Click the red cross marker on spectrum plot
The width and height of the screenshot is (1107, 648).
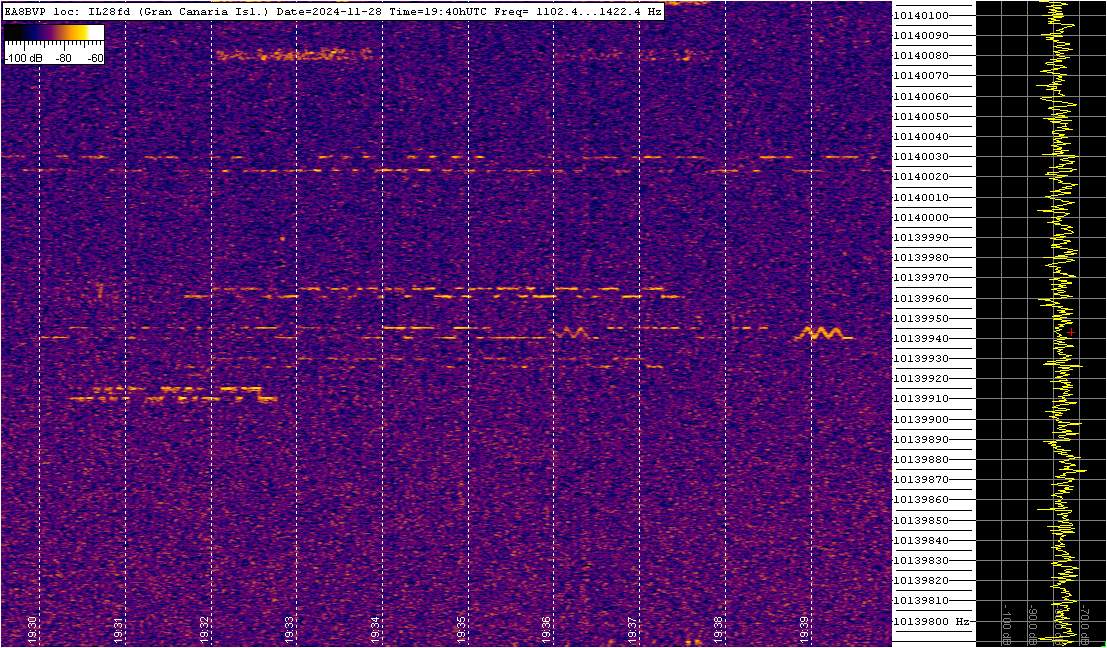(x=1071, y=332)
